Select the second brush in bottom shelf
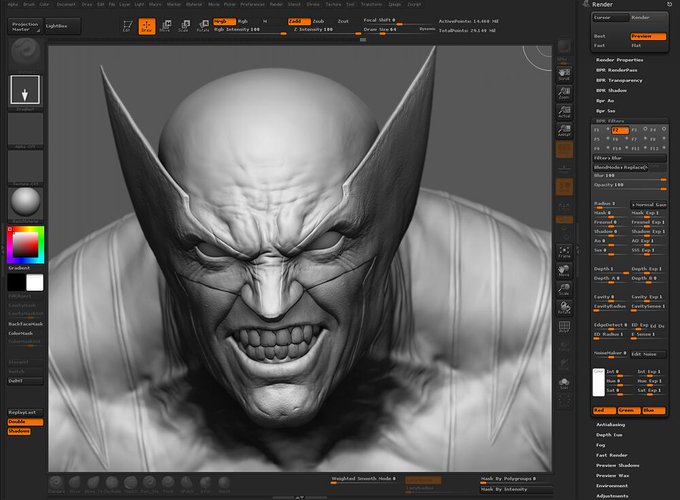Image resolution: width=680 pixels, height=500 pixels. coord(75,484)
